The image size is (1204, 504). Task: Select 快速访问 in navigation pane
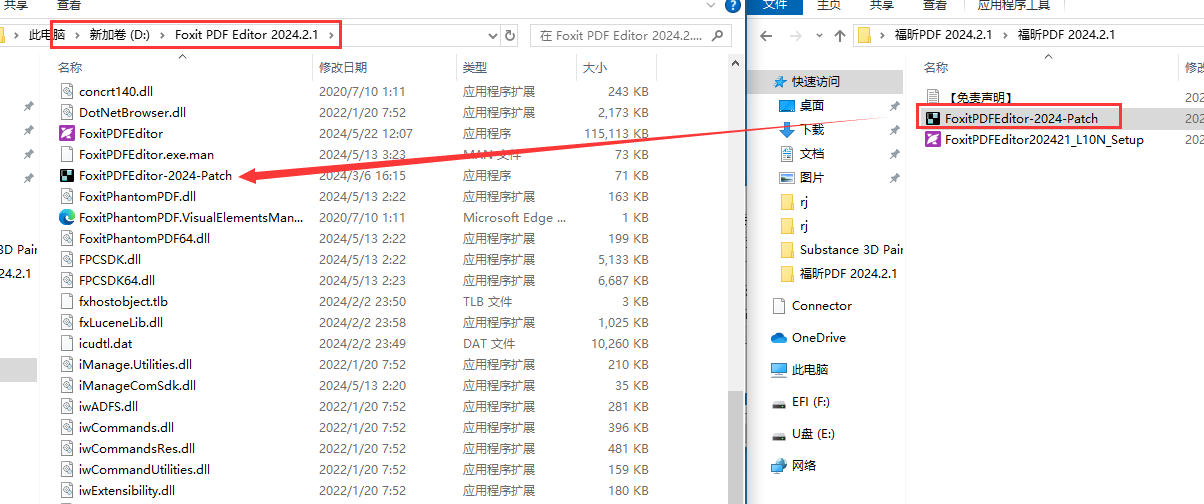pos(816,81)
